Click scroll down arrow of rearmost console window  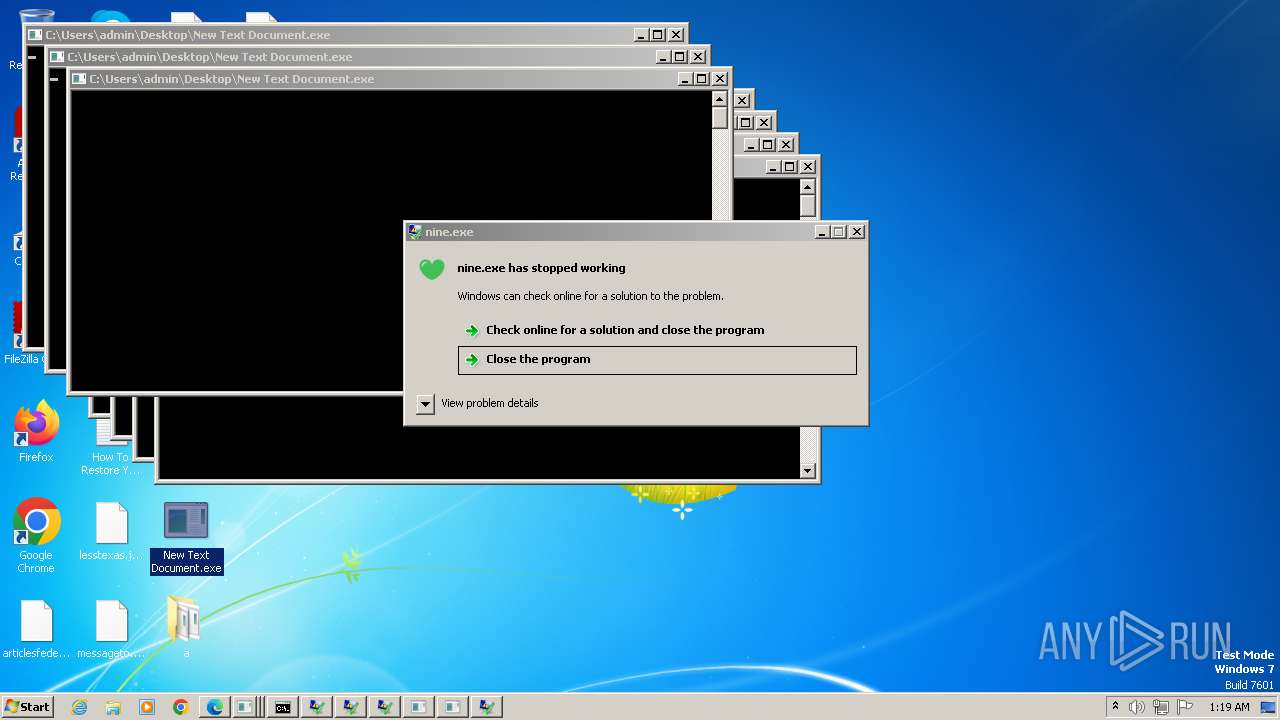807,470
